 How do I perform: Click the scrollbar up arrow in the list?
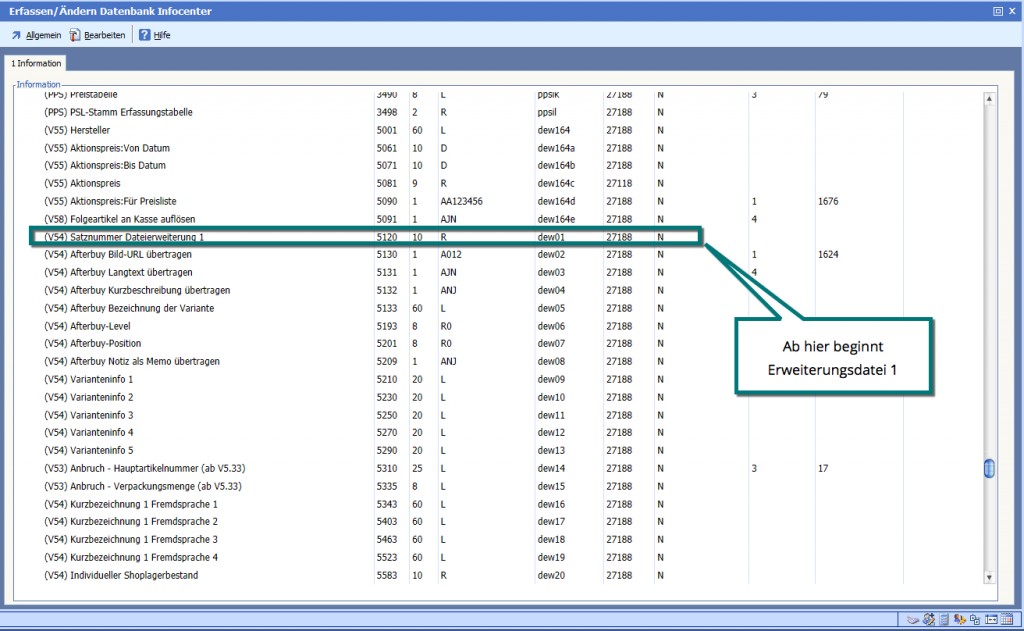[x=989, y=99]
